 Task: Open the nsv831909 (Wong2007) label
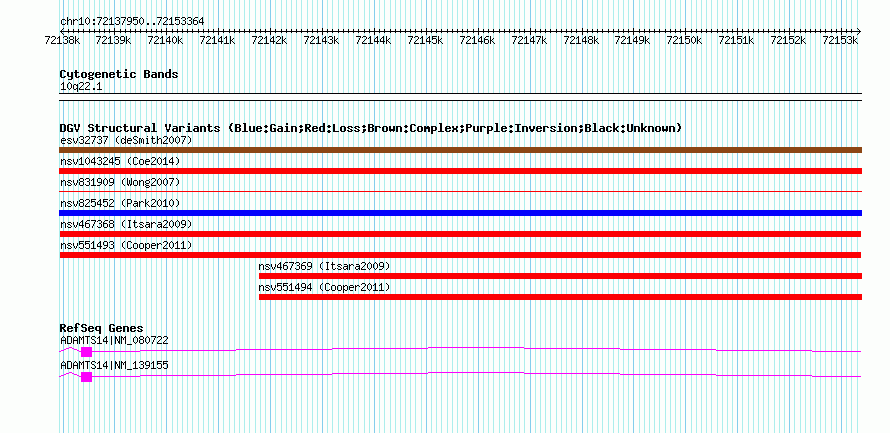[120, 182]
